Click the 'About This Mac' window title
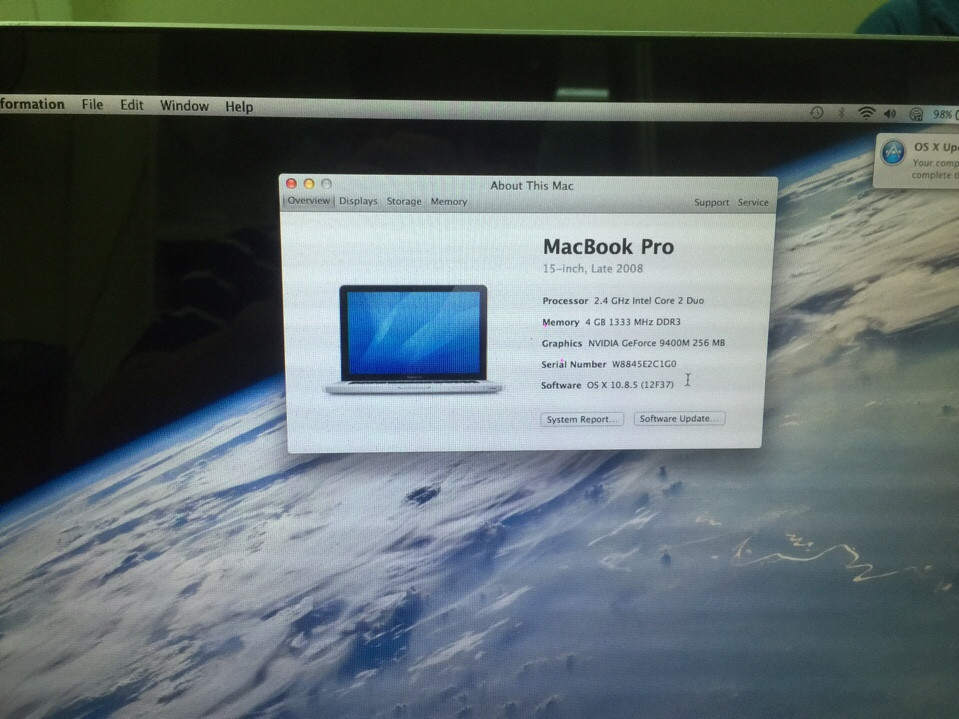The image size is (959, 719). [x=531, y=186]
